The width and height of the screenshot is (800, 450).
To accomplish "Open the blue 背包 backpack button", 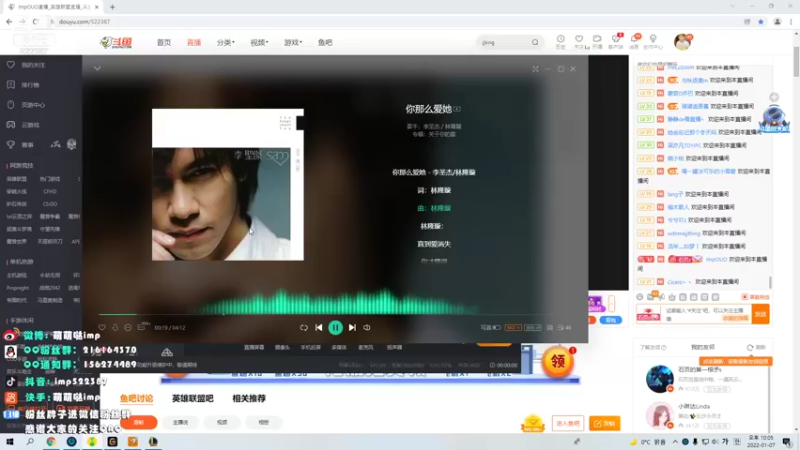I will point(611,320).
